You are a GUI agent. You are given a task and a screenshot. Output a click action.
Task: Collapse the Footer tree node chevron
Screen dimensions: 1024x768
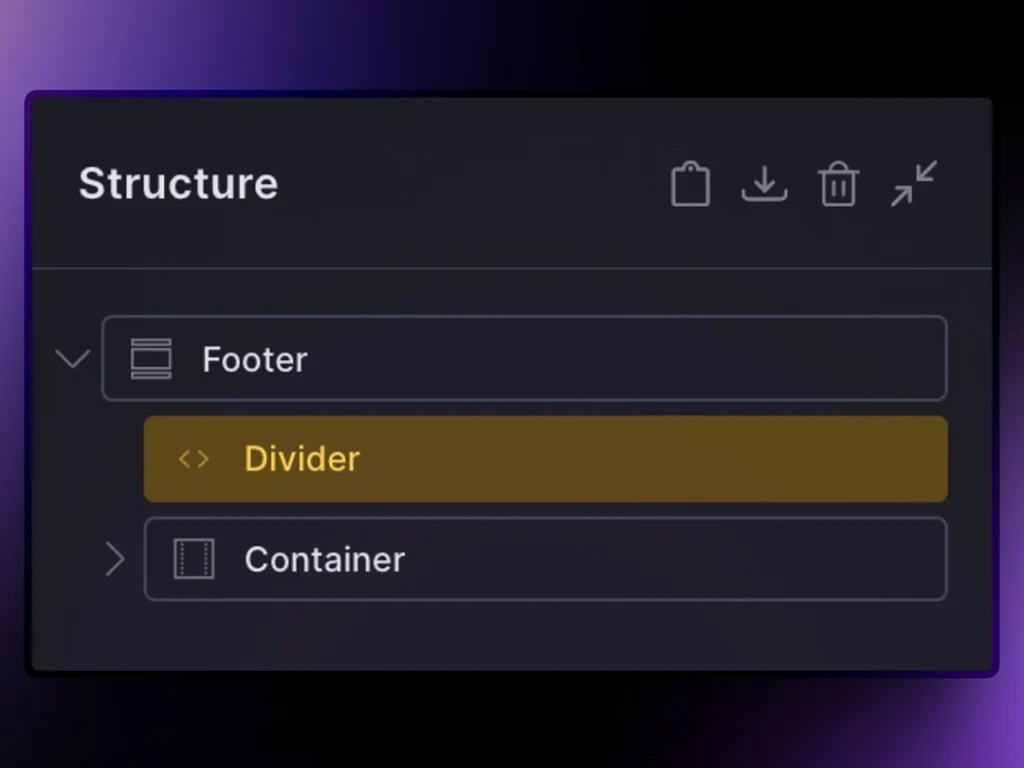[72, 358]
